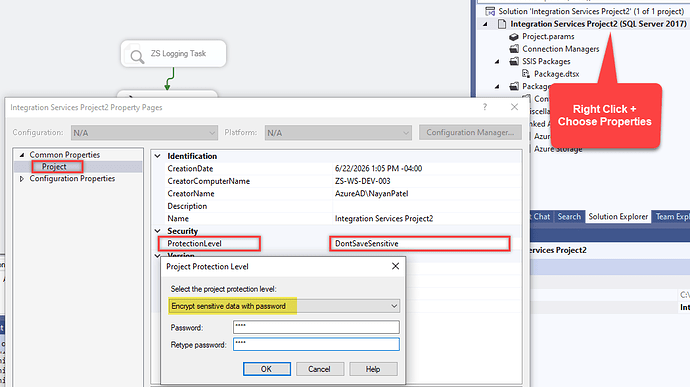690x387 pixels.
Task: Click the ZS-WS-DEV-003 value
Action: [x=362, y=181]
